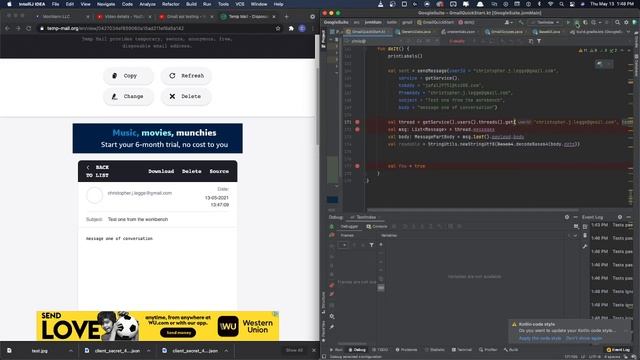Screen dimensions: 640x360
Task: Click the Delete email address button
Action: (186, 97)
